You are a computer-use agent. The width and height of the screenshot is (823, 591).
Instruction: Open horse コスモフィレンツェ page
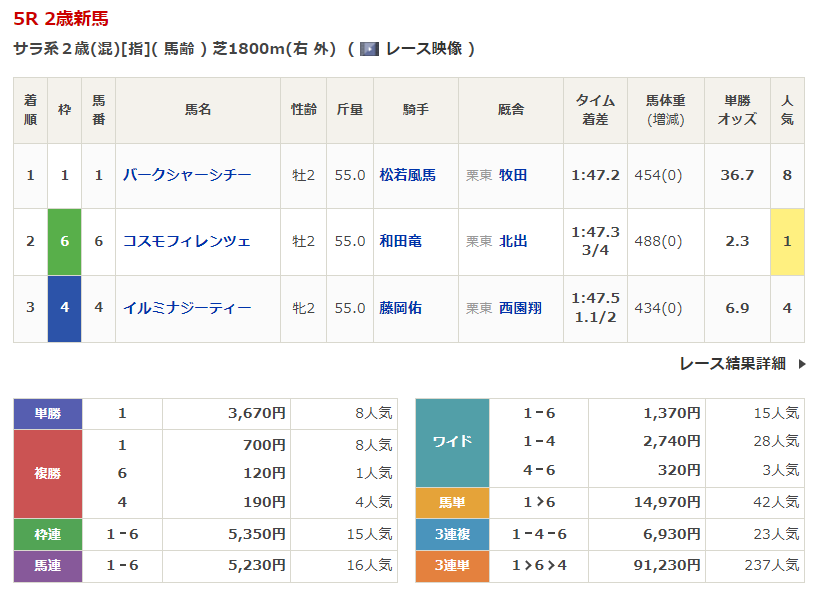pos(186,241)
